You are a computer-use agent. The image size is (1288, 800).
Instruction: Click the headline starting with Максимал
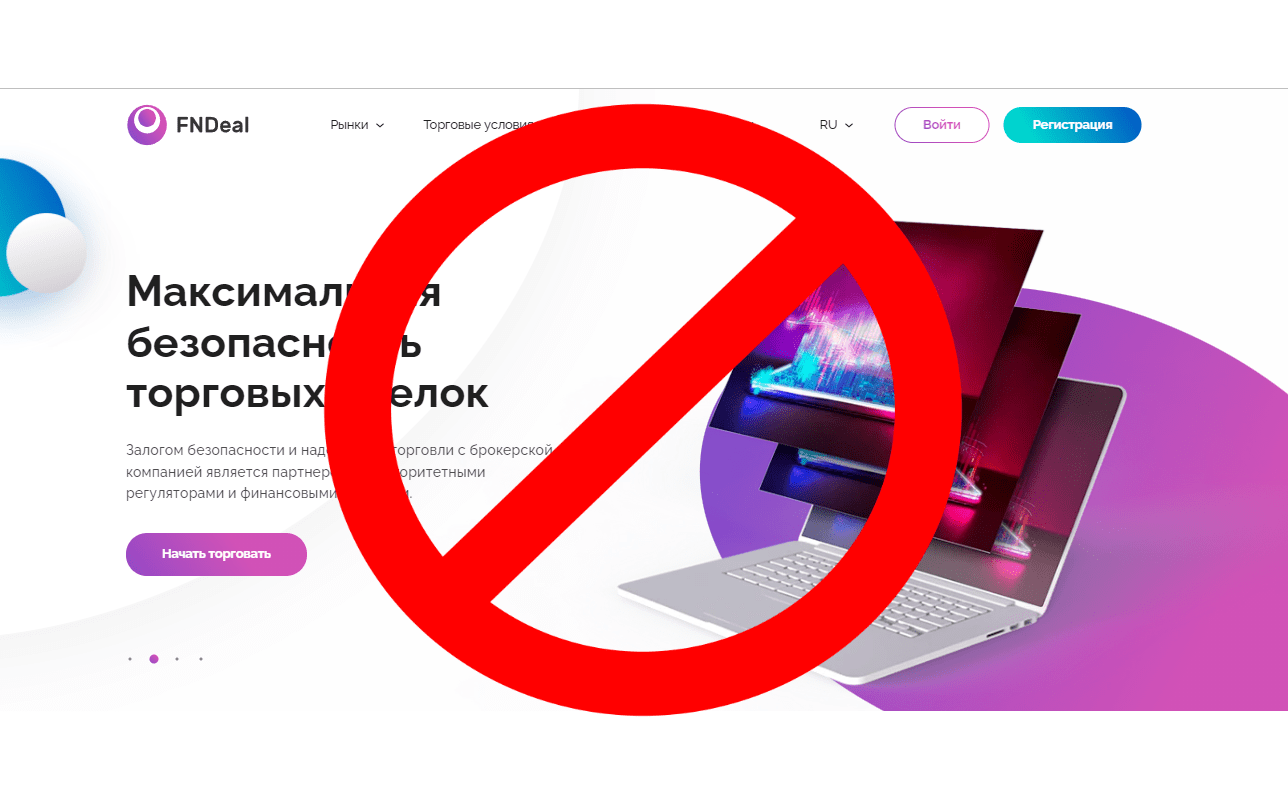coord(308,342)
